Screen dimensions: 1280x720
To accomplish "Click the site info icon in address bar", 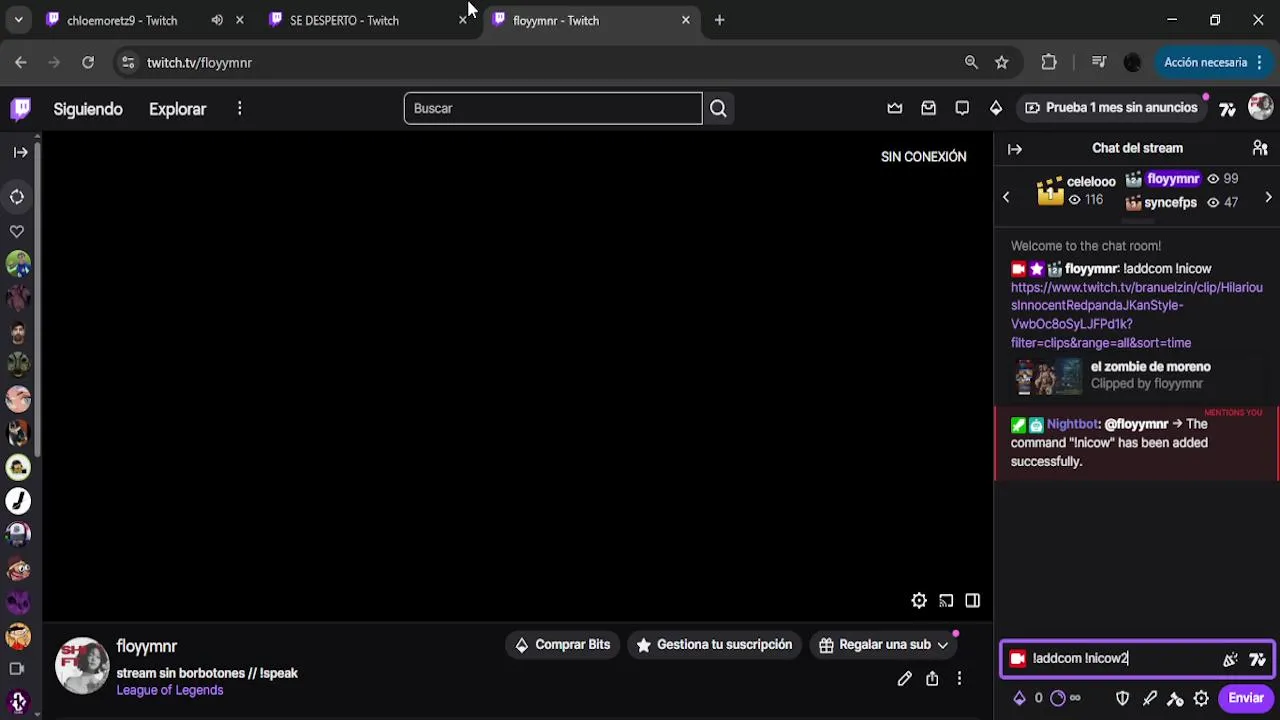I will coord(127,62).
